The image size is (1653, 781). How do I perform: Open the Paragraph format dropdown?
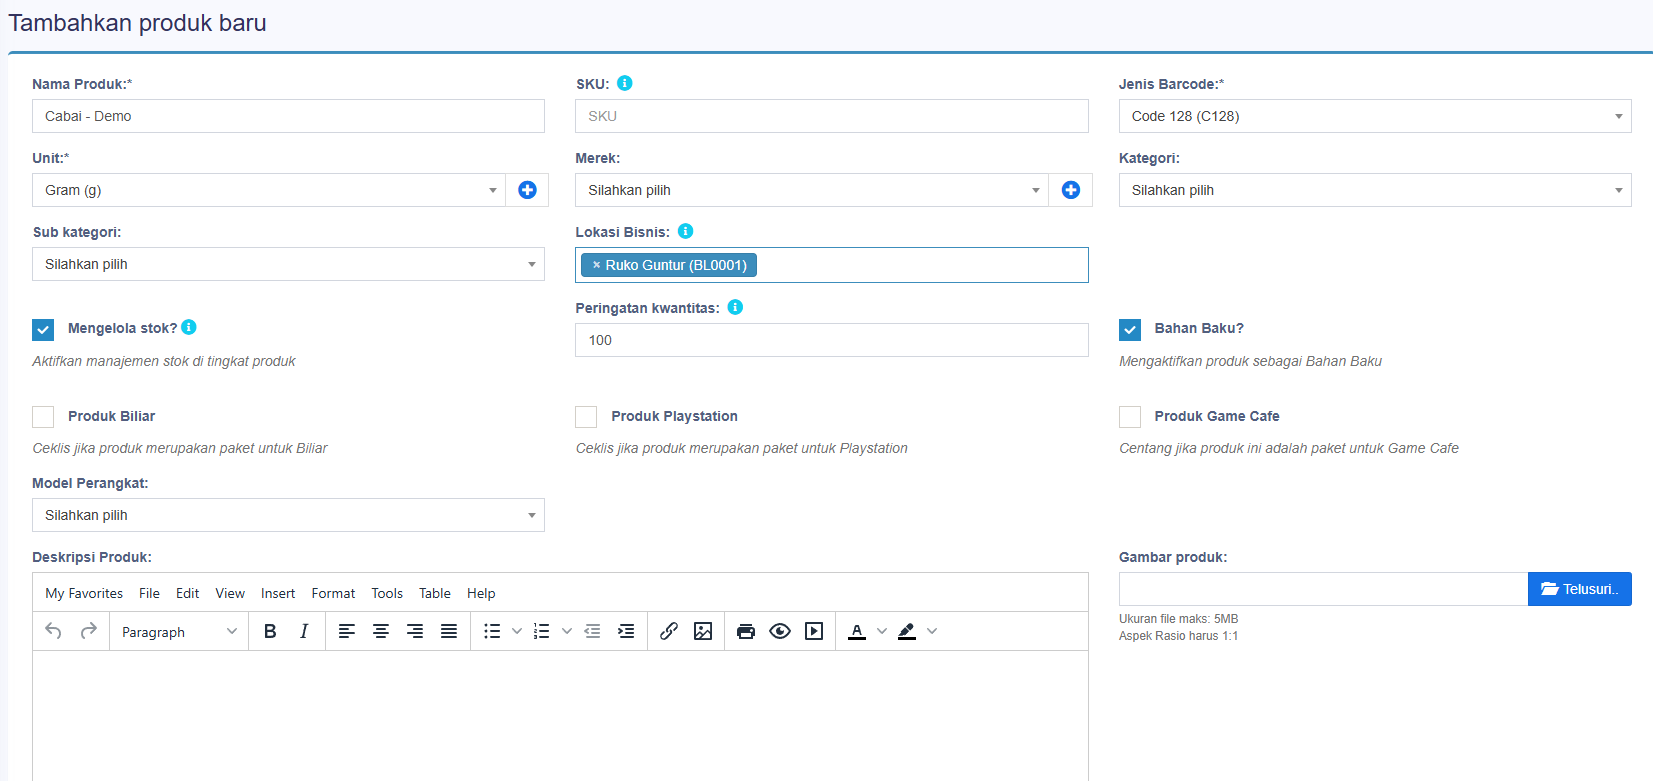(x=180, y=632)
